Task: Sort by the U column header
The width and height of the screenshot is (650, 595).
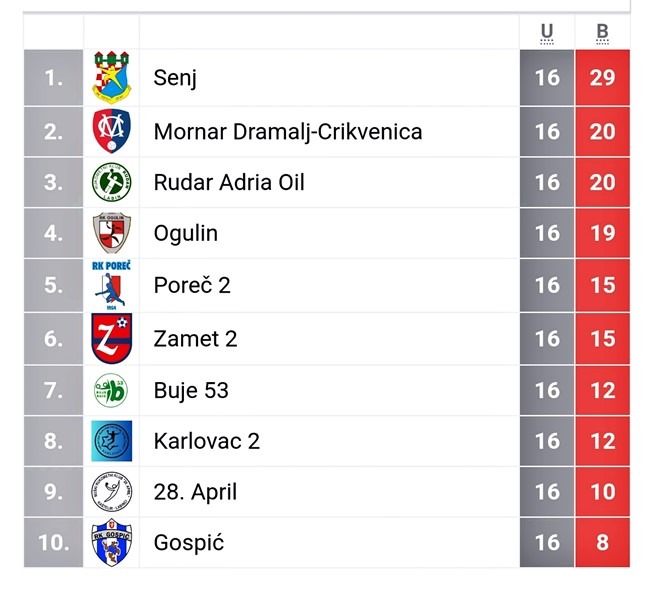Action: (547, 32)
